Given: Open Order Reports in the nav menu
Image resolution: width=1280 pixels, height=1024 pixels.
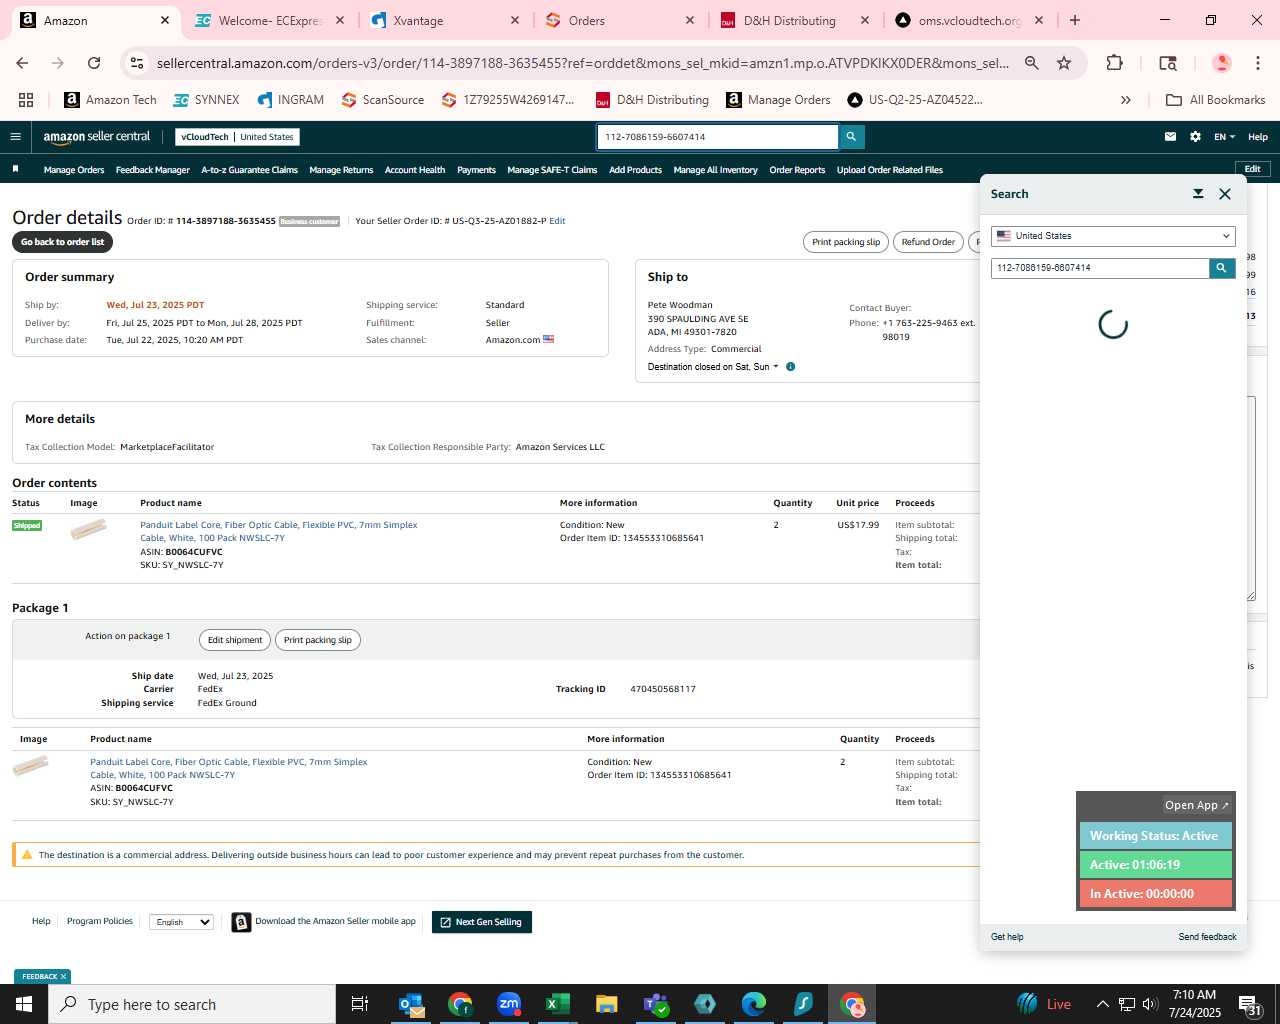Looking at the screenshot, I should tap(797, 170).
